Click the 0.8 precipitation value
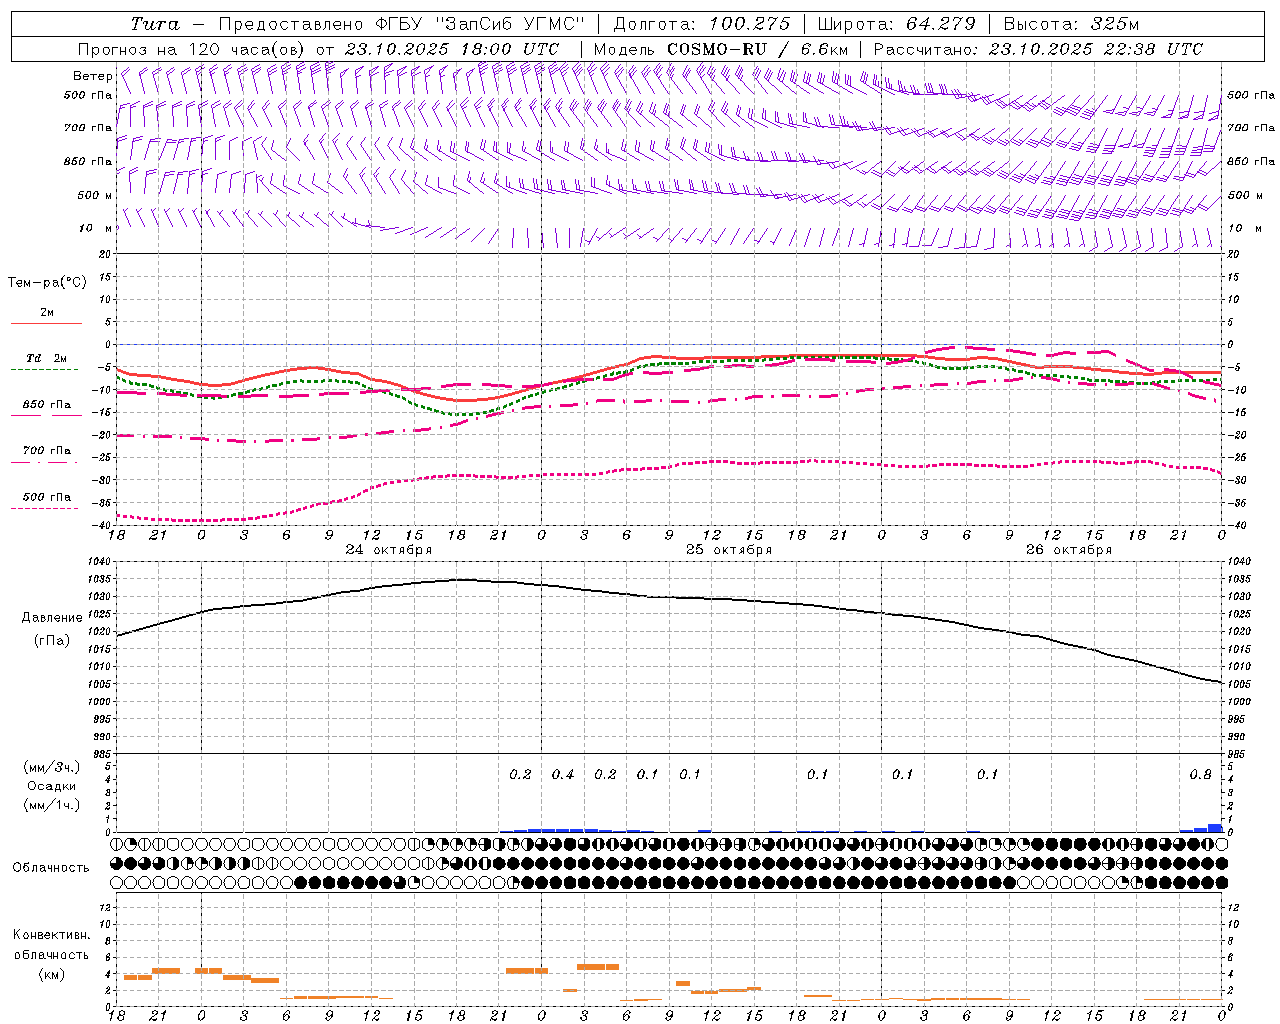The height and width of the screenshot is (1024, 1280). pos(1201,775)
